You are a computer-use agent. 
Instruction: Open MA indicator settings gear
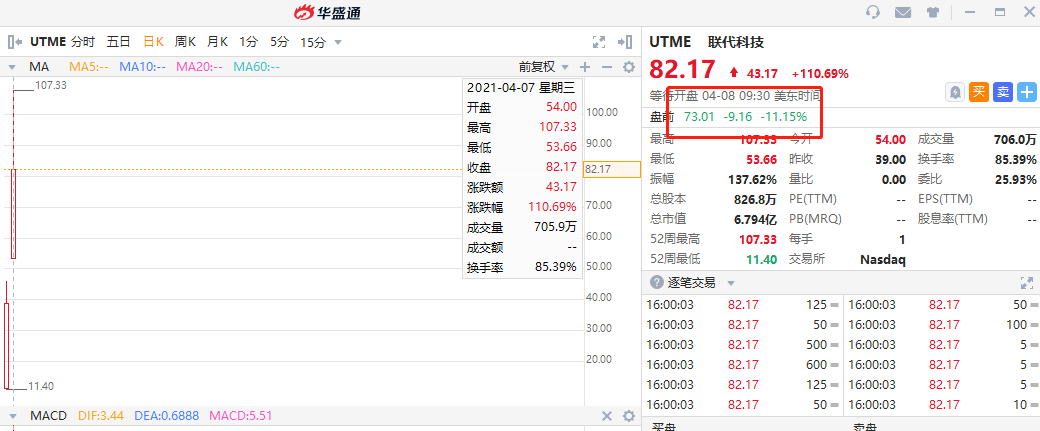tap(629, 66)
